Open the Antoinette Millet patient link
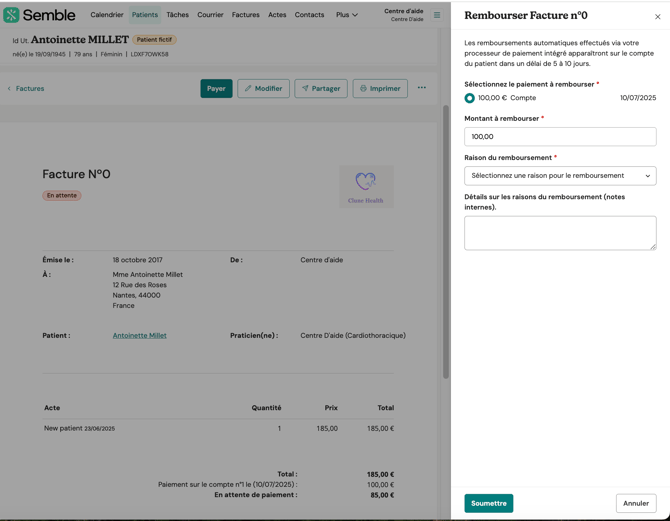 (x=139, y=336)
